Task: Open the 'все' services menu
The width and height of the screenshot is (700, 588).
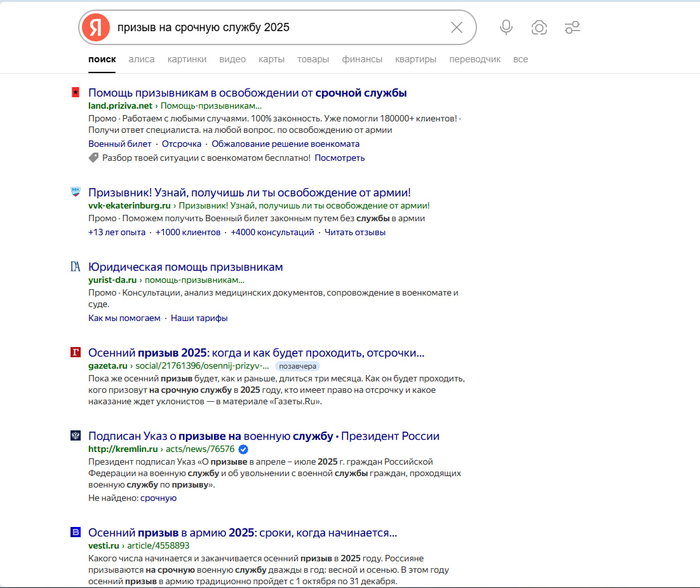Action: point(521,59)
